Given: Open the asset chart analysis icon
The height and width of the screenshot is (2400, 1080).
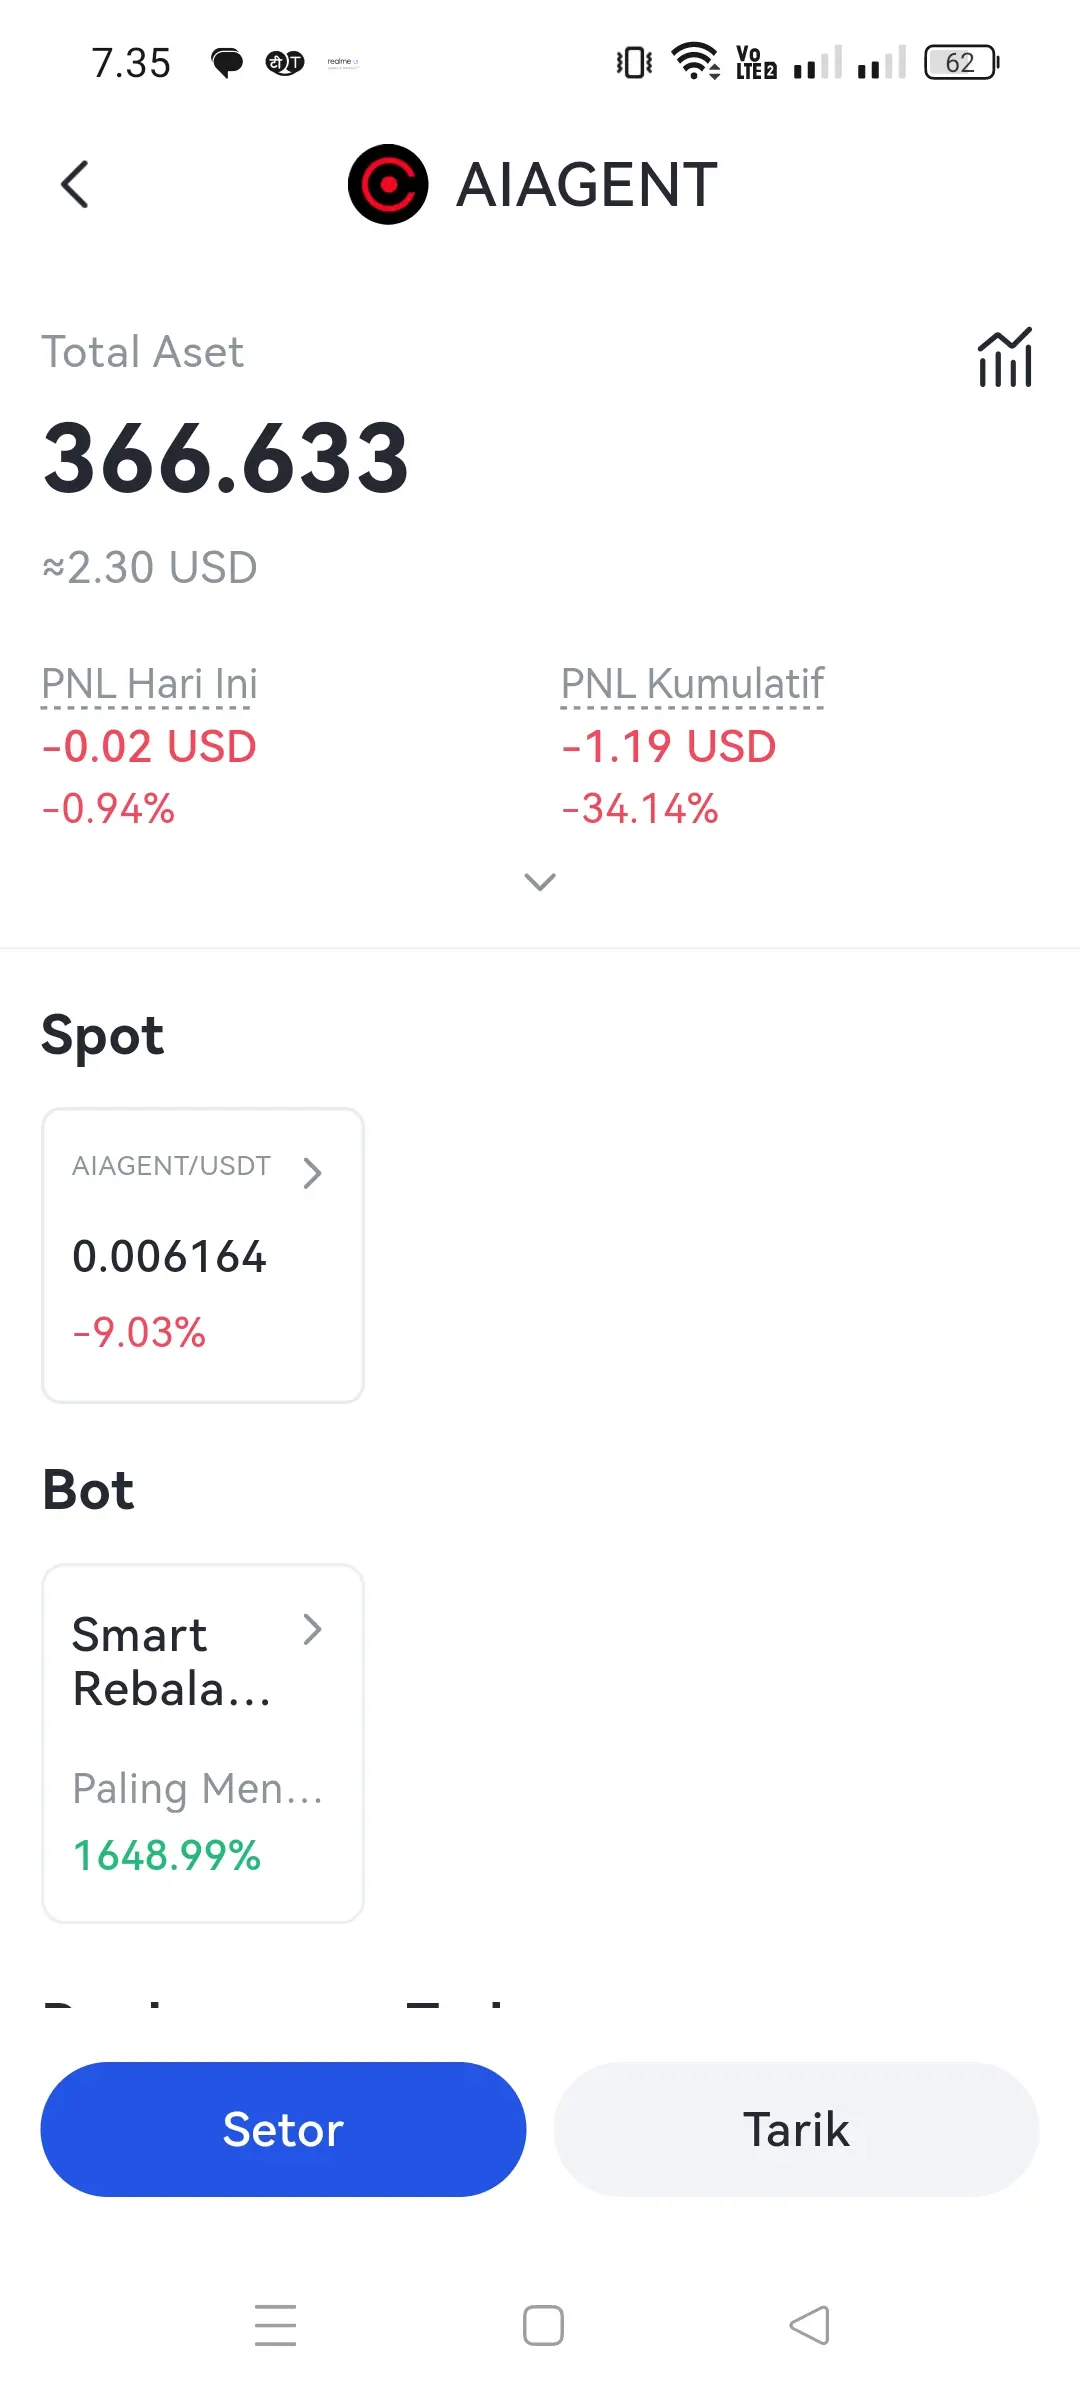Looking at the screenshot, I should [x=1005, y=357].
